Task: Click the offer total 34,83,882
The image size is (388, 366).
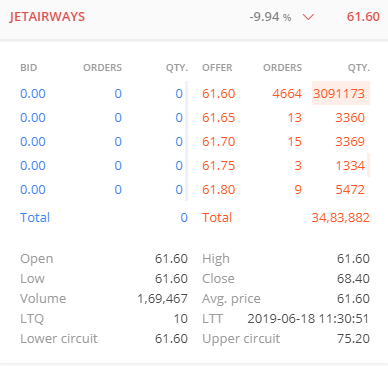Action: [x=341, y=218]
